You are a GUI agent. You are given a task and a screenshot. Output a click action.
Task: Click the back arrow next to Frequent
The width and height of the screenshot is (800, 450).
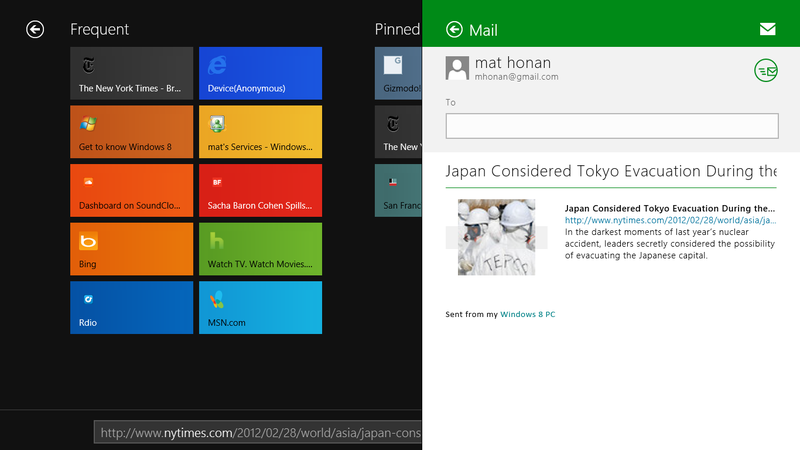point(35,30)
